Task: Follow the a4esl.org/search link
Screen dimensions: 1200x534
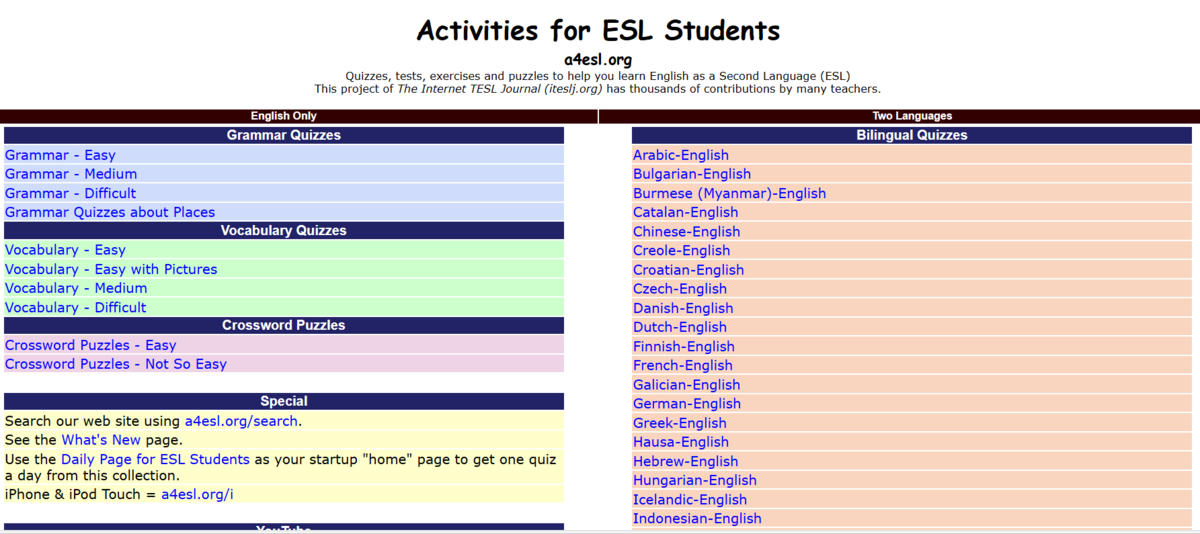Action: pyautogui.click(x=241, y=421)
